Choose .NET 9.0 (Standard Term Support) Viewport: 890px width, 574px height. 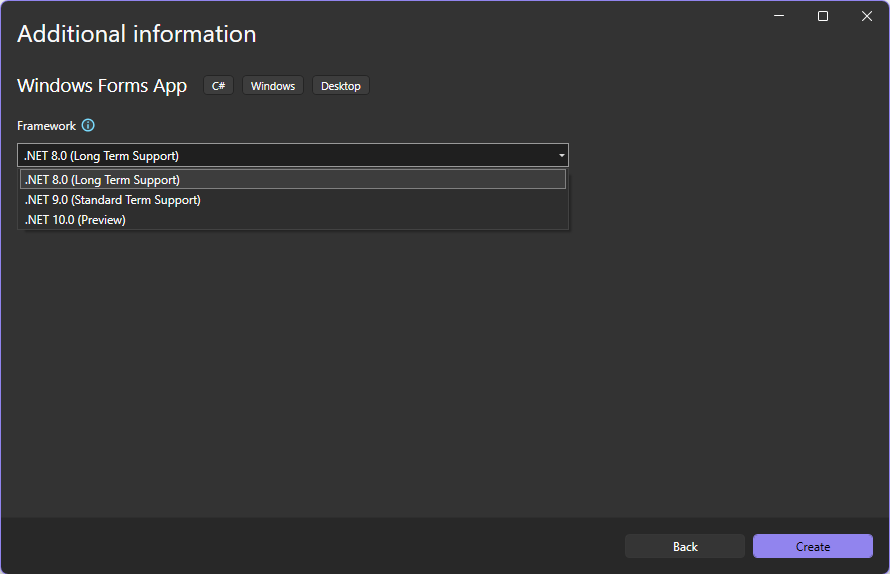tap(293, 200)
